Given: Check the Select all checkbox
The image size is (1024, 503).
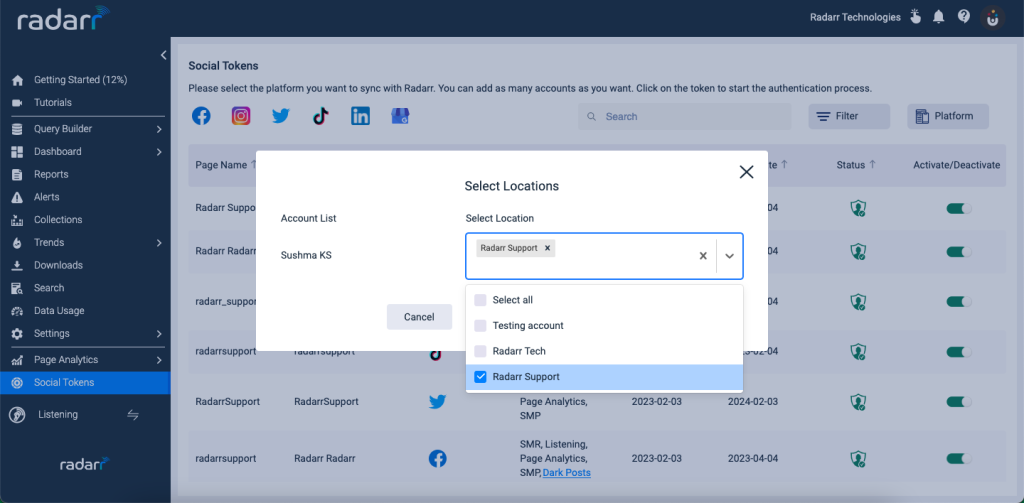Looking at the screenshot, I should (480, 300).
